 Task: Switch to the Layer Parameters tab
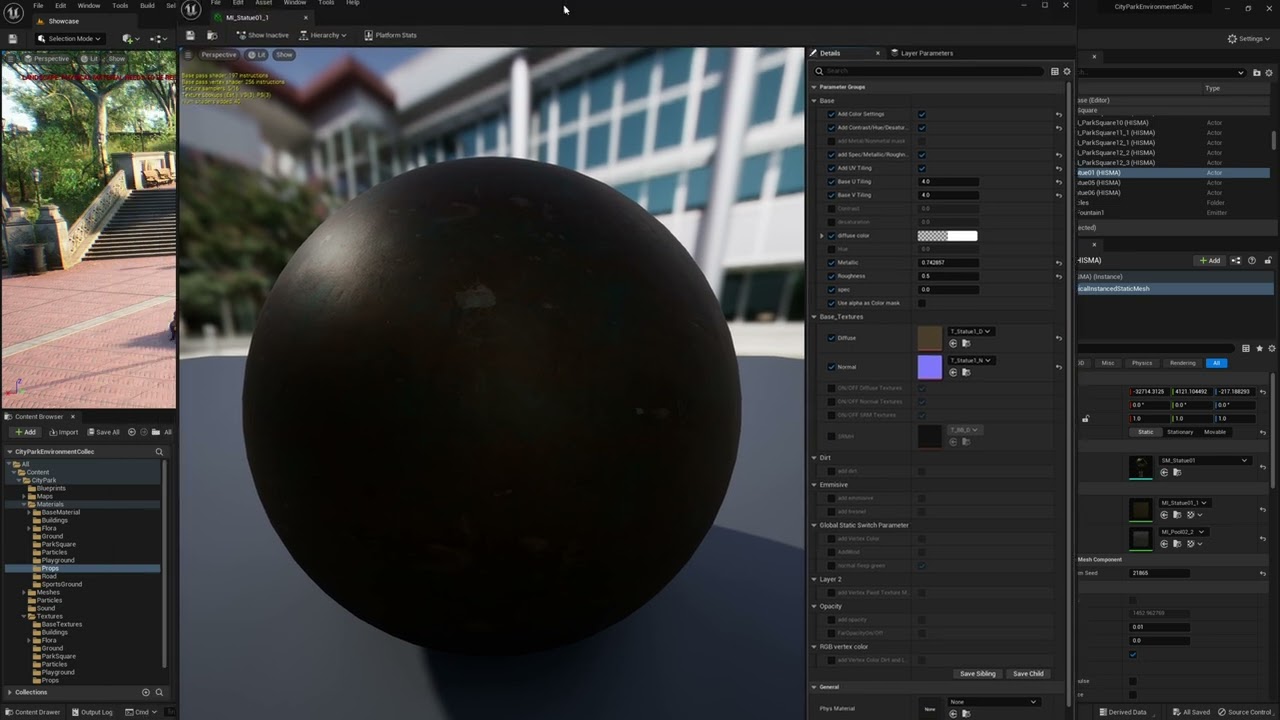tap(922, 53)
